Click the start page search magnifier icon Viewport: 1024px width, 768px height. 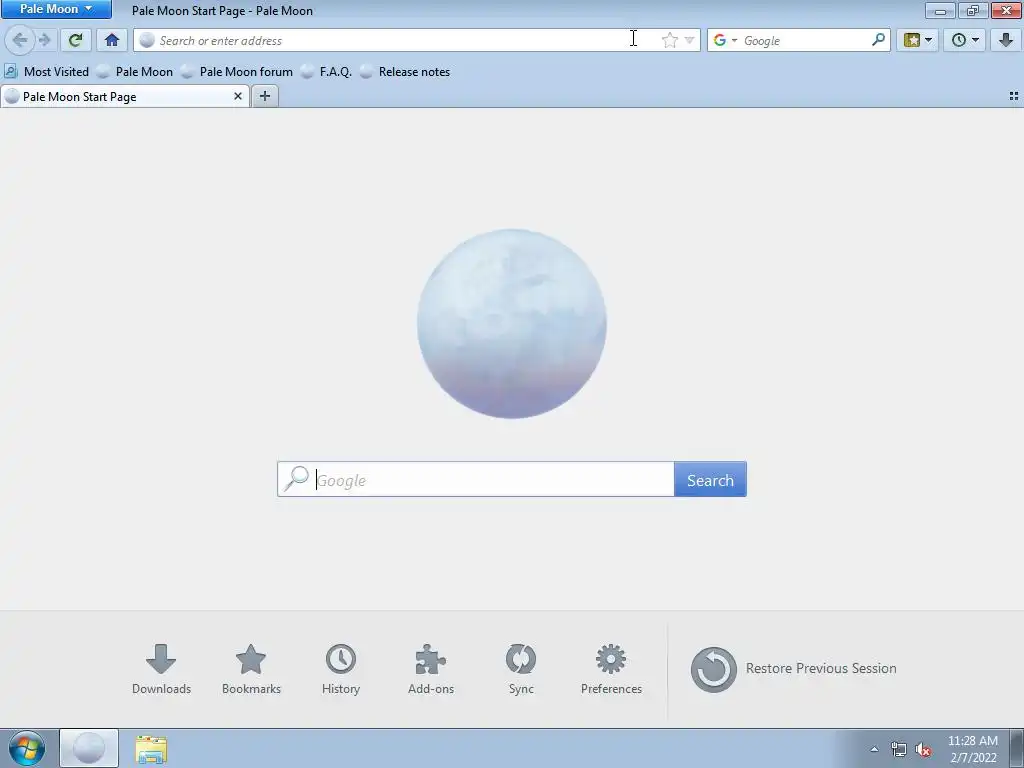pos(296,479)
